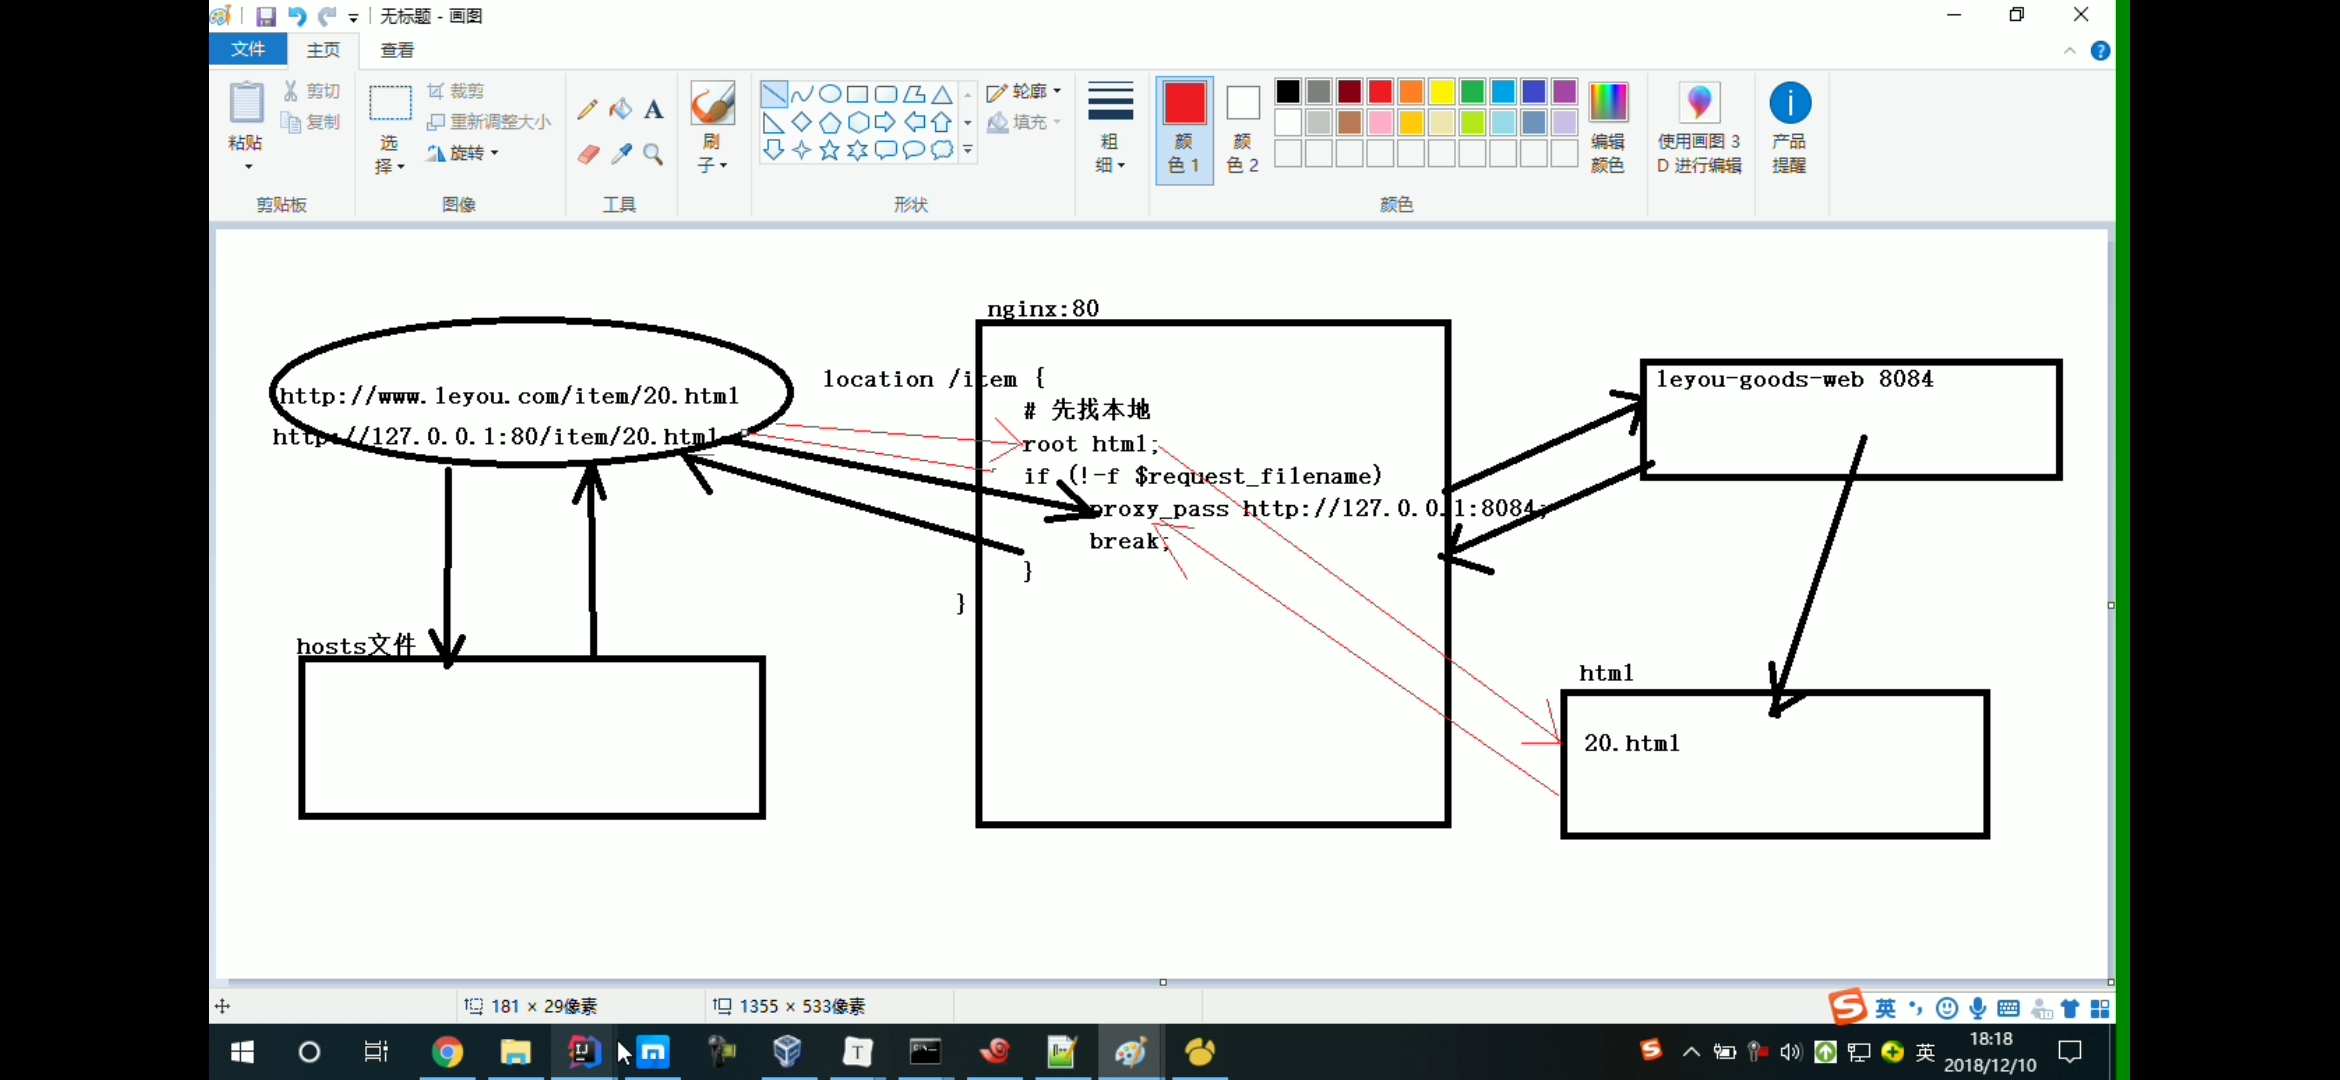Click the volume speaker tray icon
2340x1080 pixels.
(x=1791, y=1052)
